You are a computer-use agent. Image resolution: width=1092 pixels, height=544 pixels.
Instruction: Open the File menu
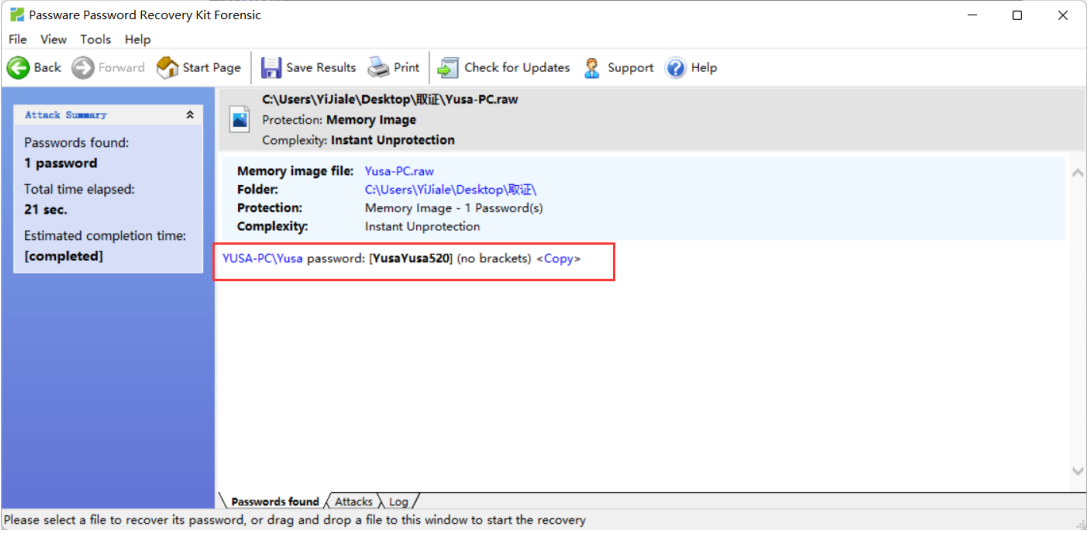17,40
